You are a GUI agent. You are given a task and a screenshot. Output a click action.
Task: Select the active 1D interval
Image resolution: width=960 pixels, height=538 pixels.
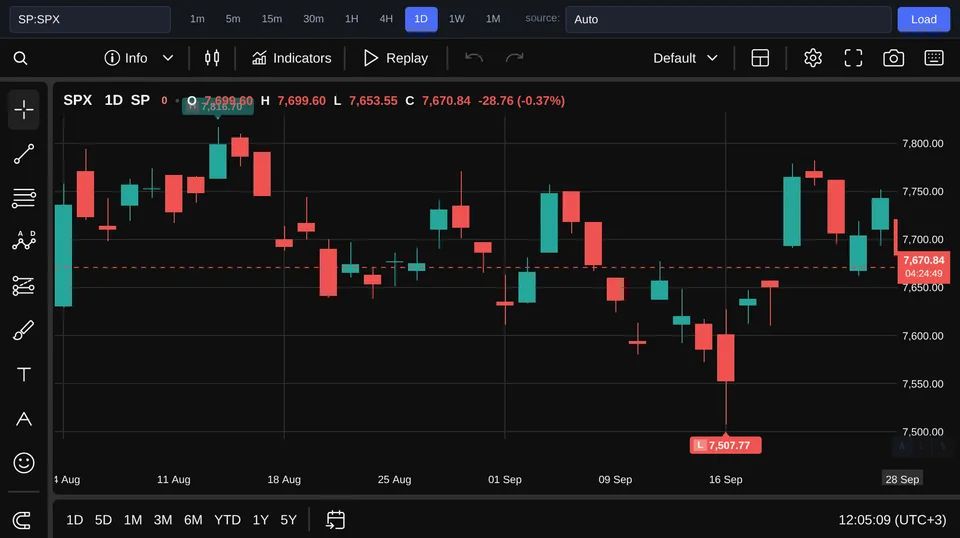[421, 19]
